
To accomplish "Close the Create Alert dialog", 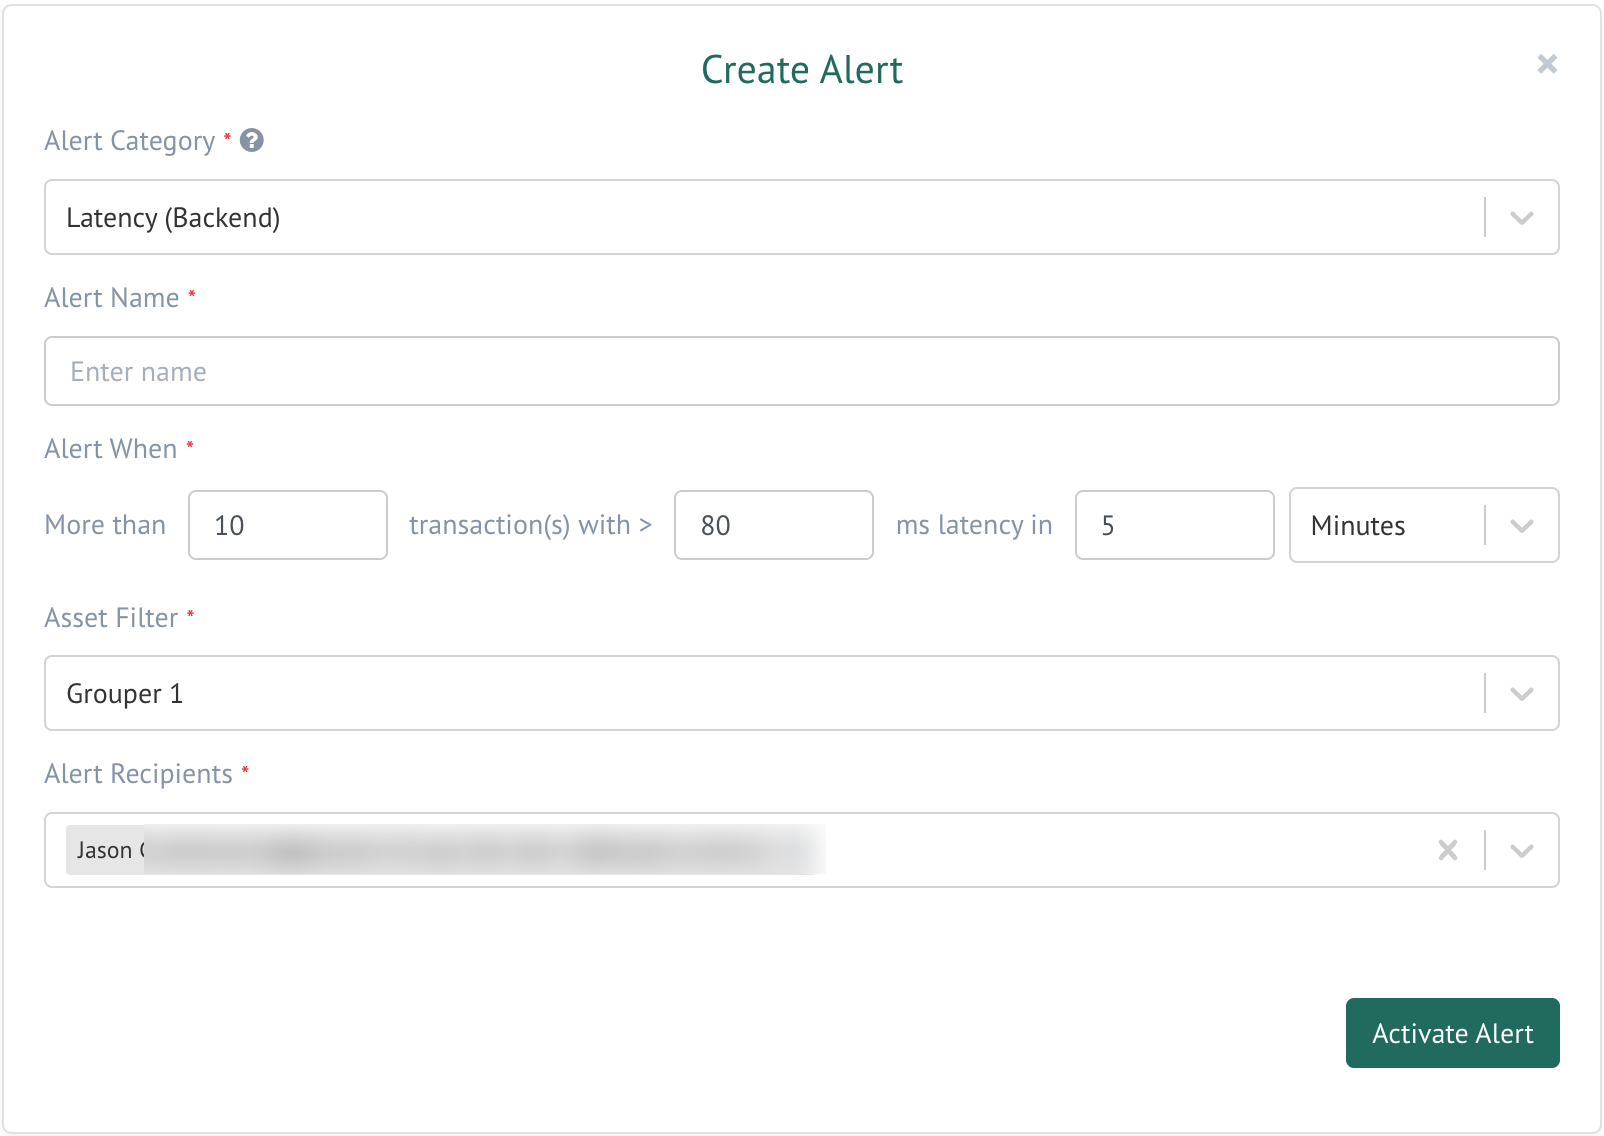I will (x=1546, y=64).
